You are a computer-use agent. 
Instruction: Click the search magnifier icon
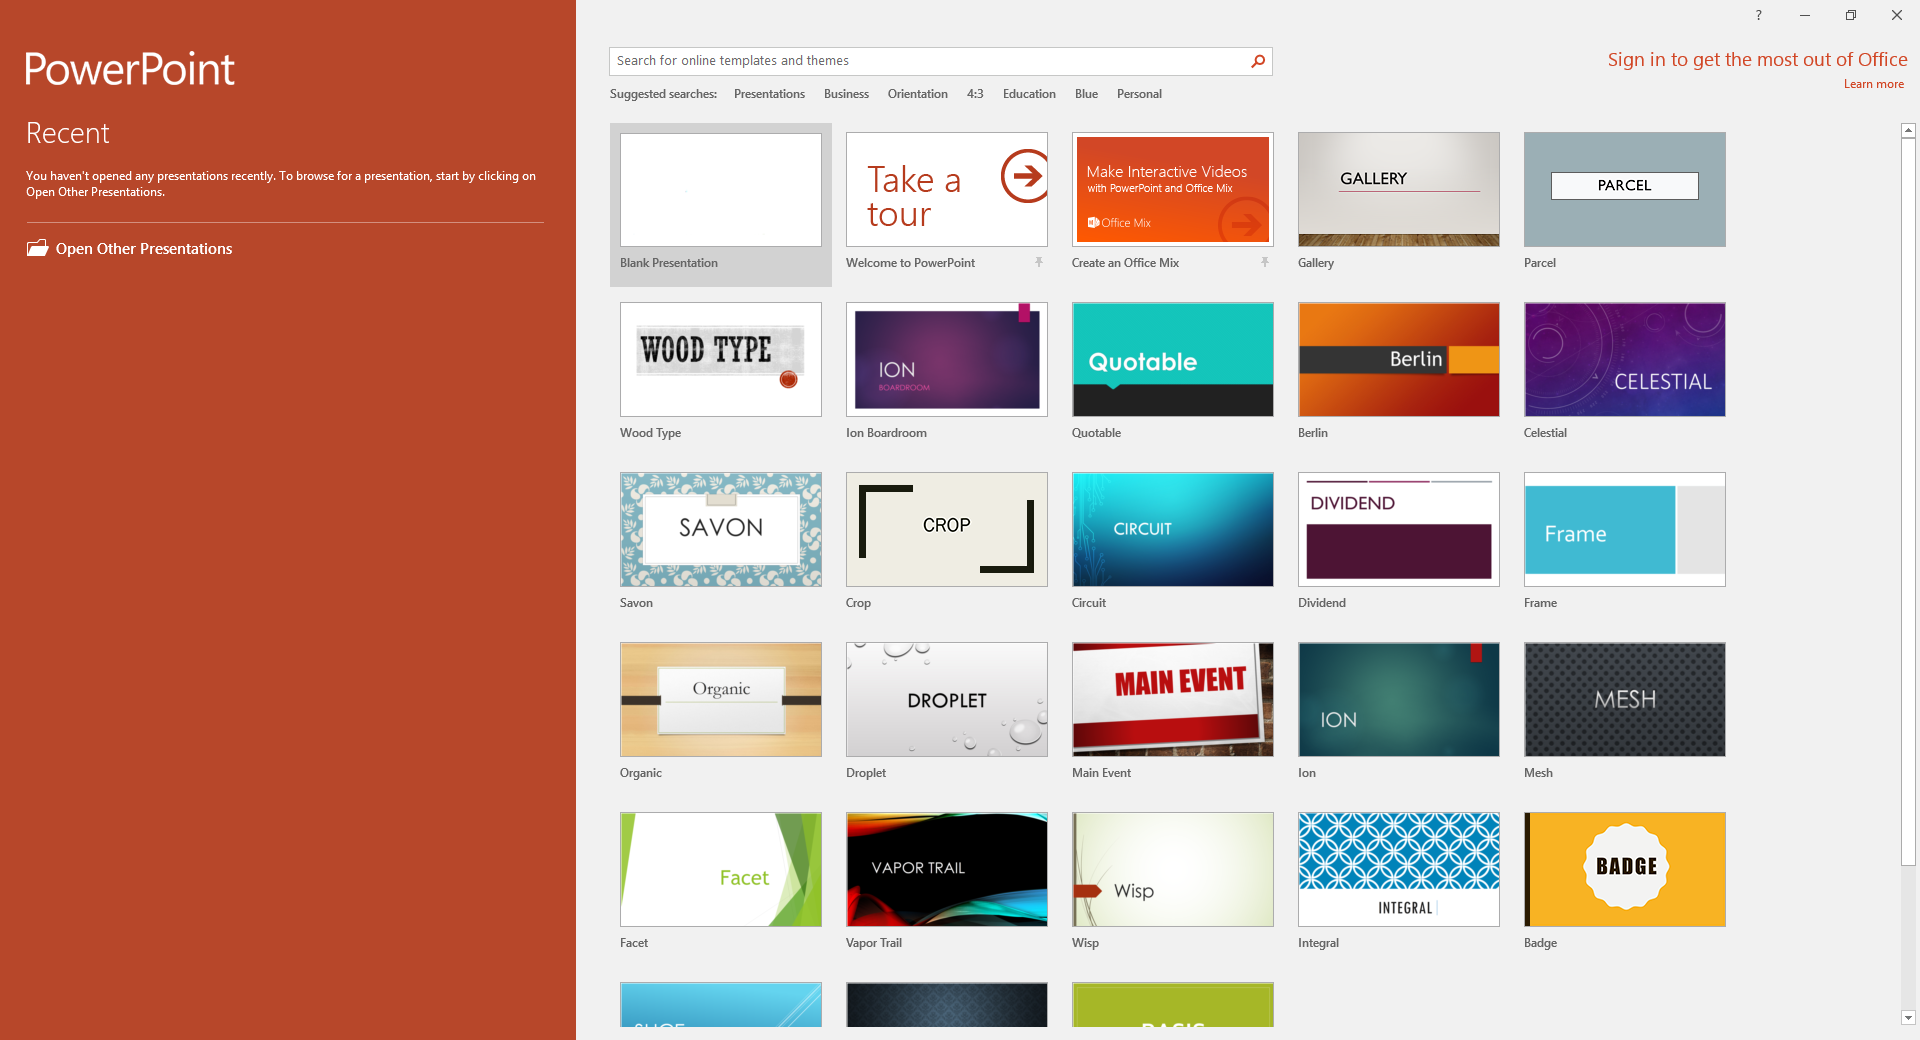(1258, 61)
